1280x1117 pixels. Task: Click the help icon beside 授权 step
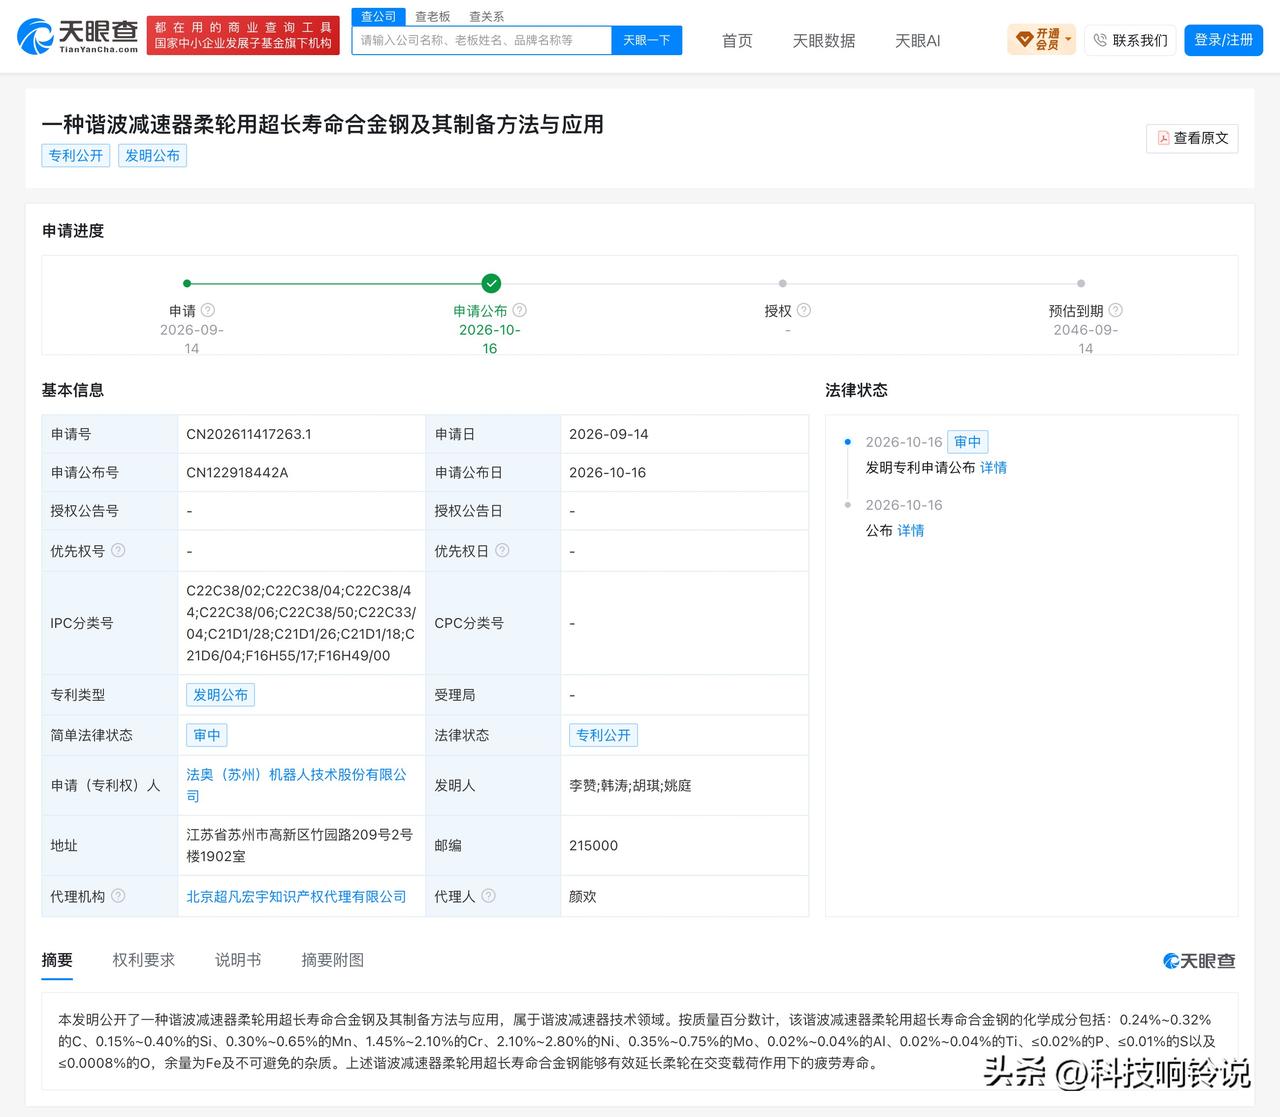click(x=804, y=310)
